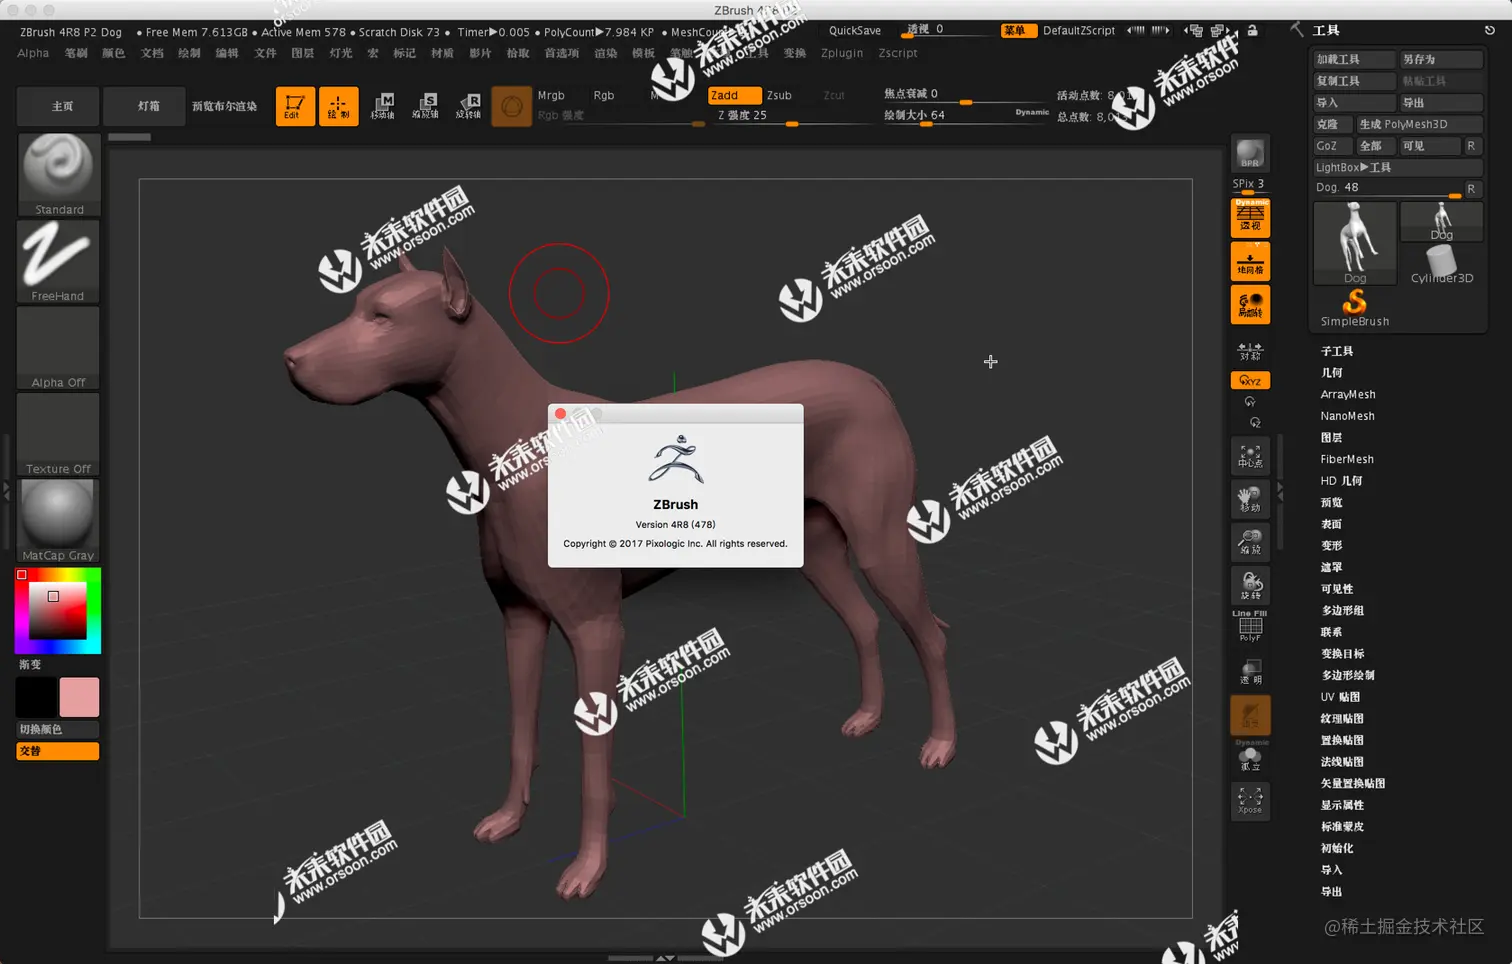
Task: Toggle Transparency (透明) button
Action: coord(1250,672)
